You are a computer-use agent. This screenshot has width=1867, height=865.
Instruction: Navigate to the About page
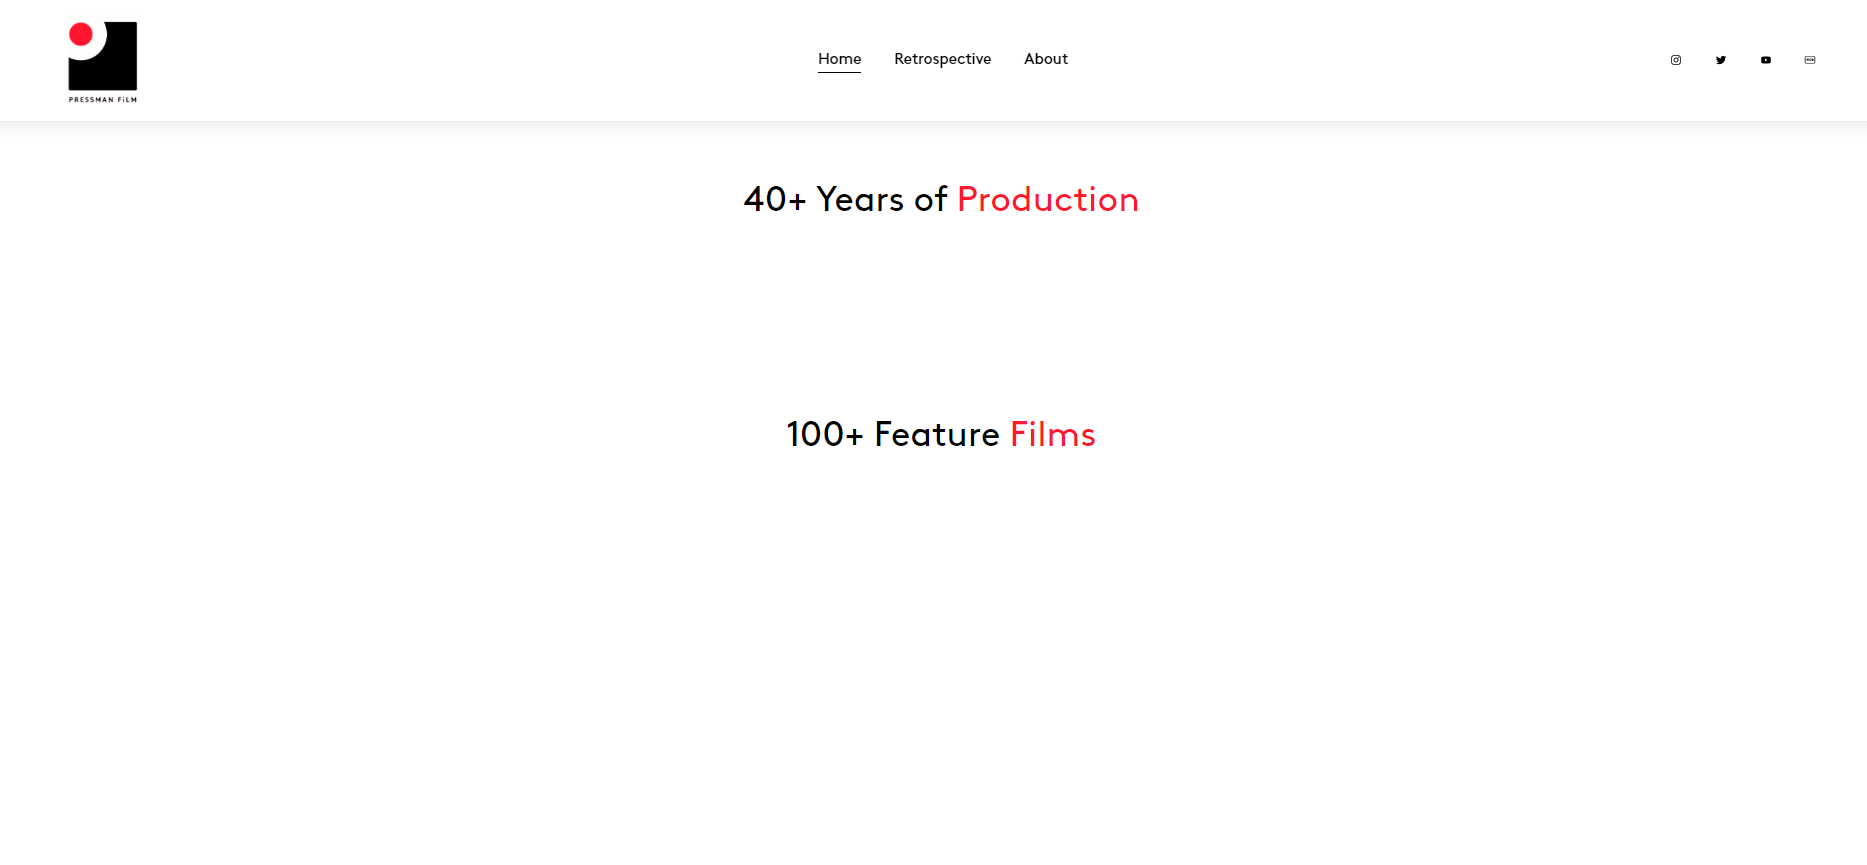click(x=1045, y=59)
